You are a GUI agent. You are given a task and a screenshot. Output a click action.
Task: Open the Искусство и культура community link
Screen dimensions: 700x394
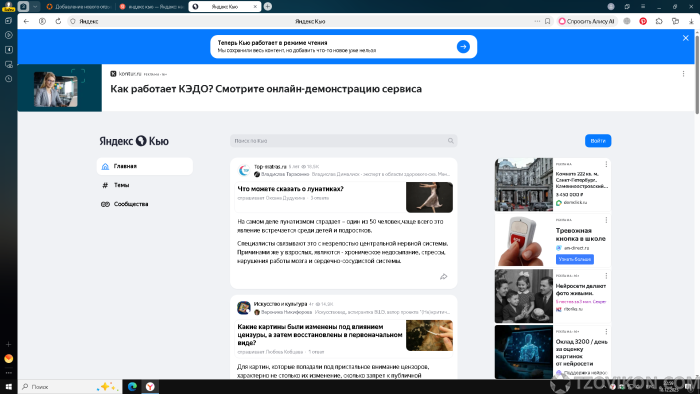[x=280, y=304]
